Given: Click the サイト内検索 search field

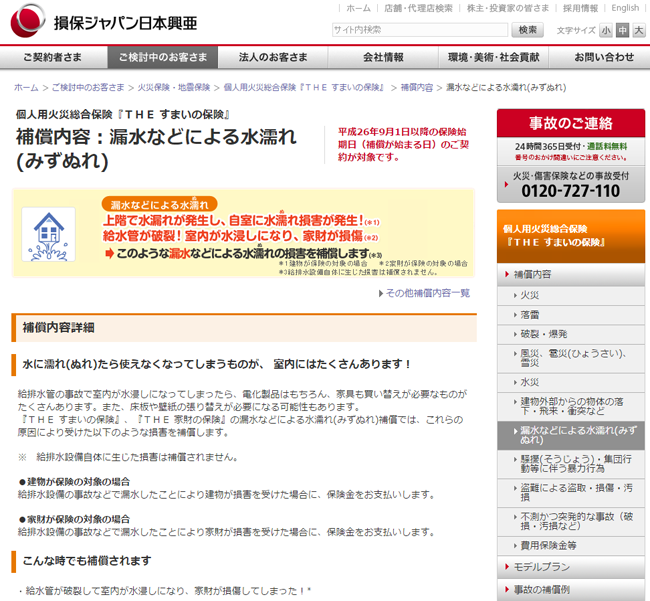Looking at the screenshot, I should point(420,30).
